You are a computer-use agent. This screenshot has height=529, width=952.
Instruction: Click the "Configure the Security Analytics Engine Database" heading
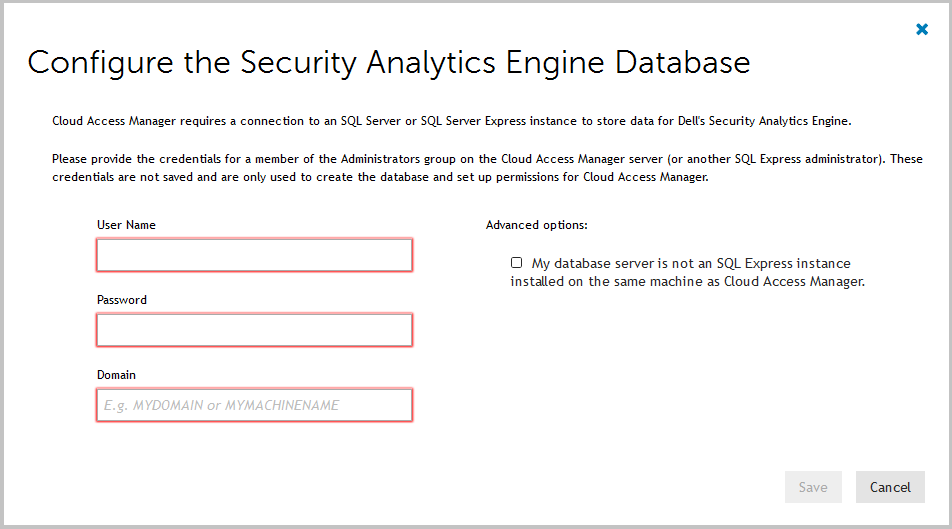click(389, 63)
